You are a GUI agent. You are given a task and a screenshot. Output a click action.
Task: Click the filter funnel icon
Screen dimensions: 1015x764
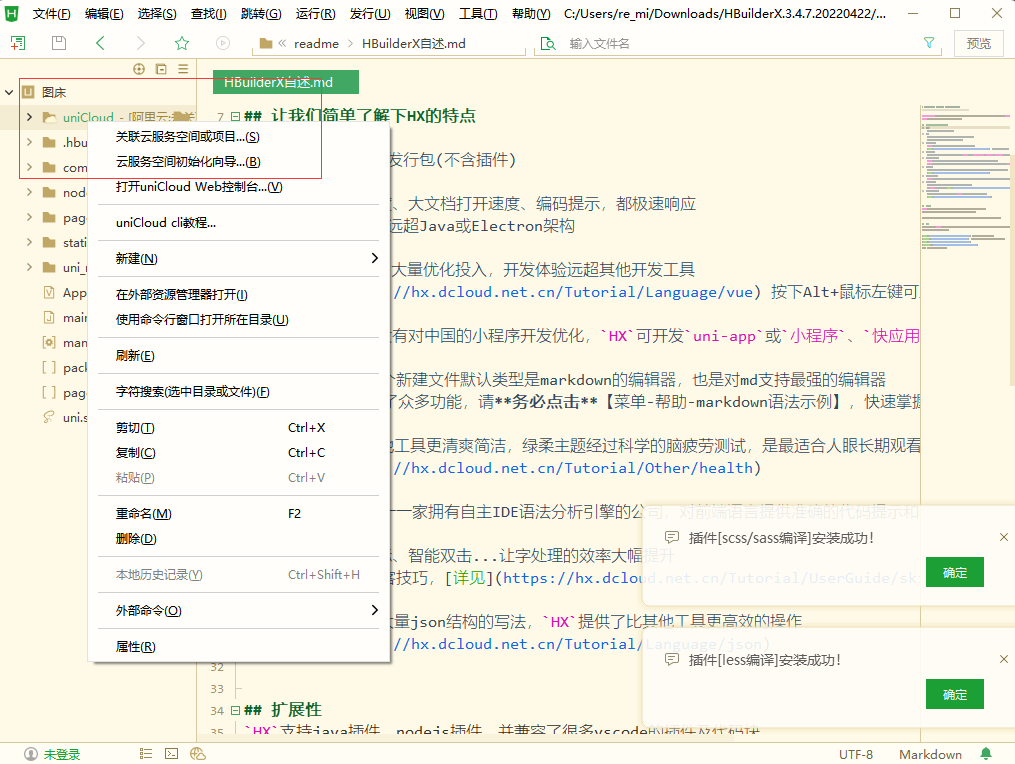coord(929,43)
